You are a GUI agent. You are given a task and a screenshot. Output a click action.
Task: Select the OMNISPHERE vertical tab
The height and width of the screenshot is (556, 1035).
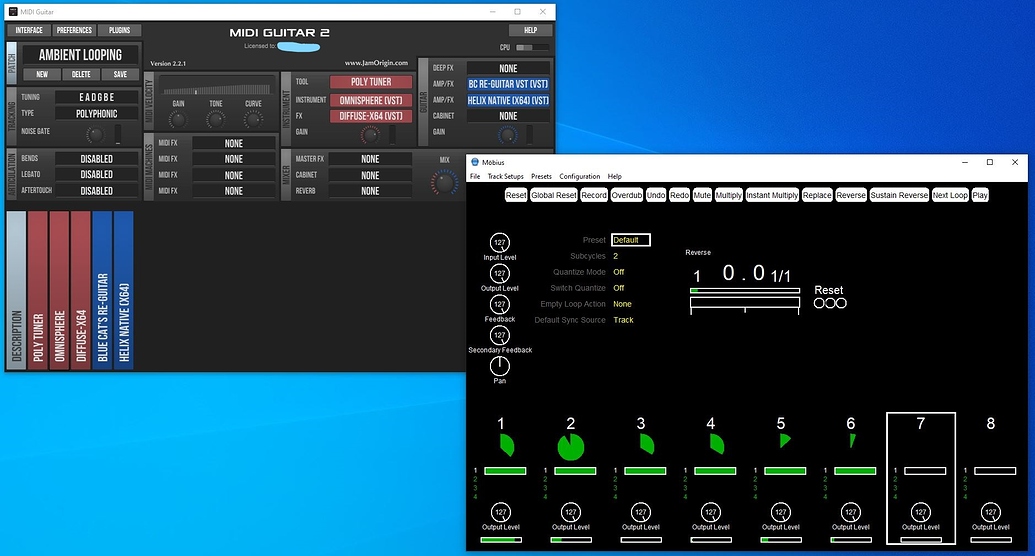tap(59, 291)
